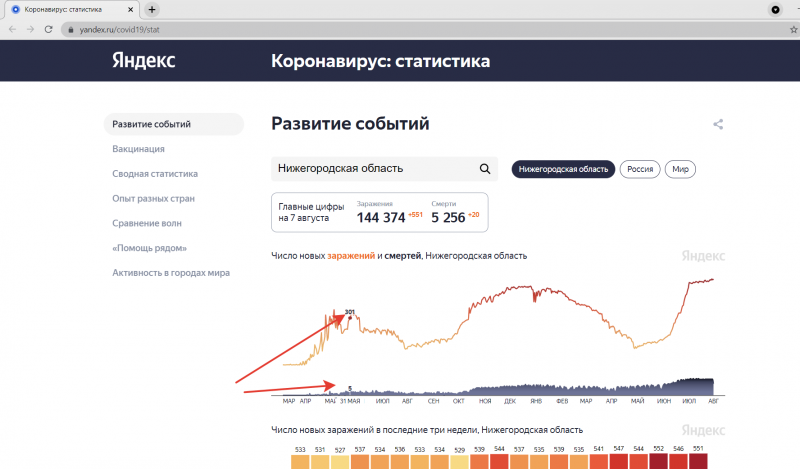800x469 pixels.
Task: Select Нижегородская область region chip
Action: coord(563,169)
